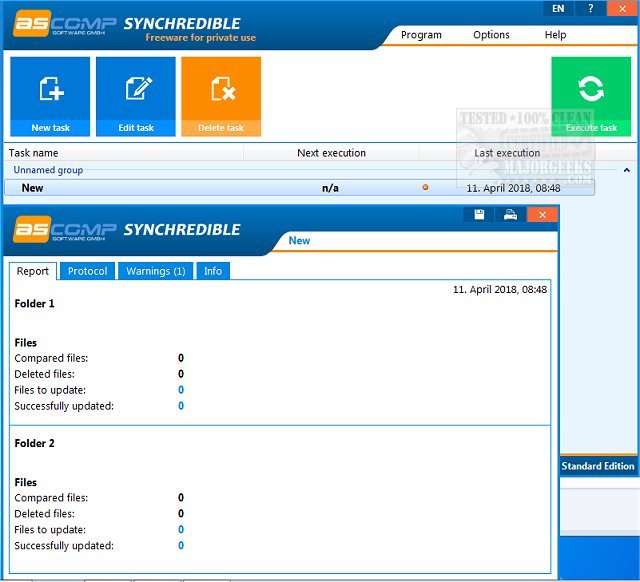Click Deleted files label under Folder 2

pyautogui.click(x=44, y=513)
